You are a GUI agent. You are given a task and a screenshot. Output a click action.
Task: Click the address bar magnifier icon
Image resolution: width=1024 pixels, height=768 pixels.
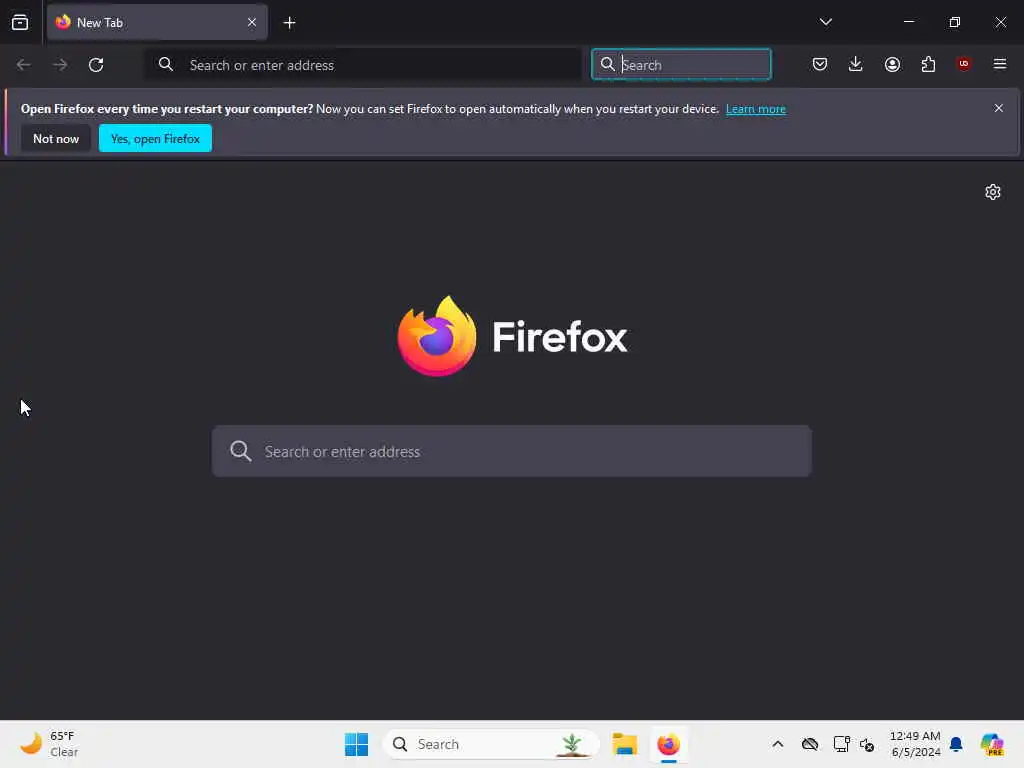pos(166,64)
